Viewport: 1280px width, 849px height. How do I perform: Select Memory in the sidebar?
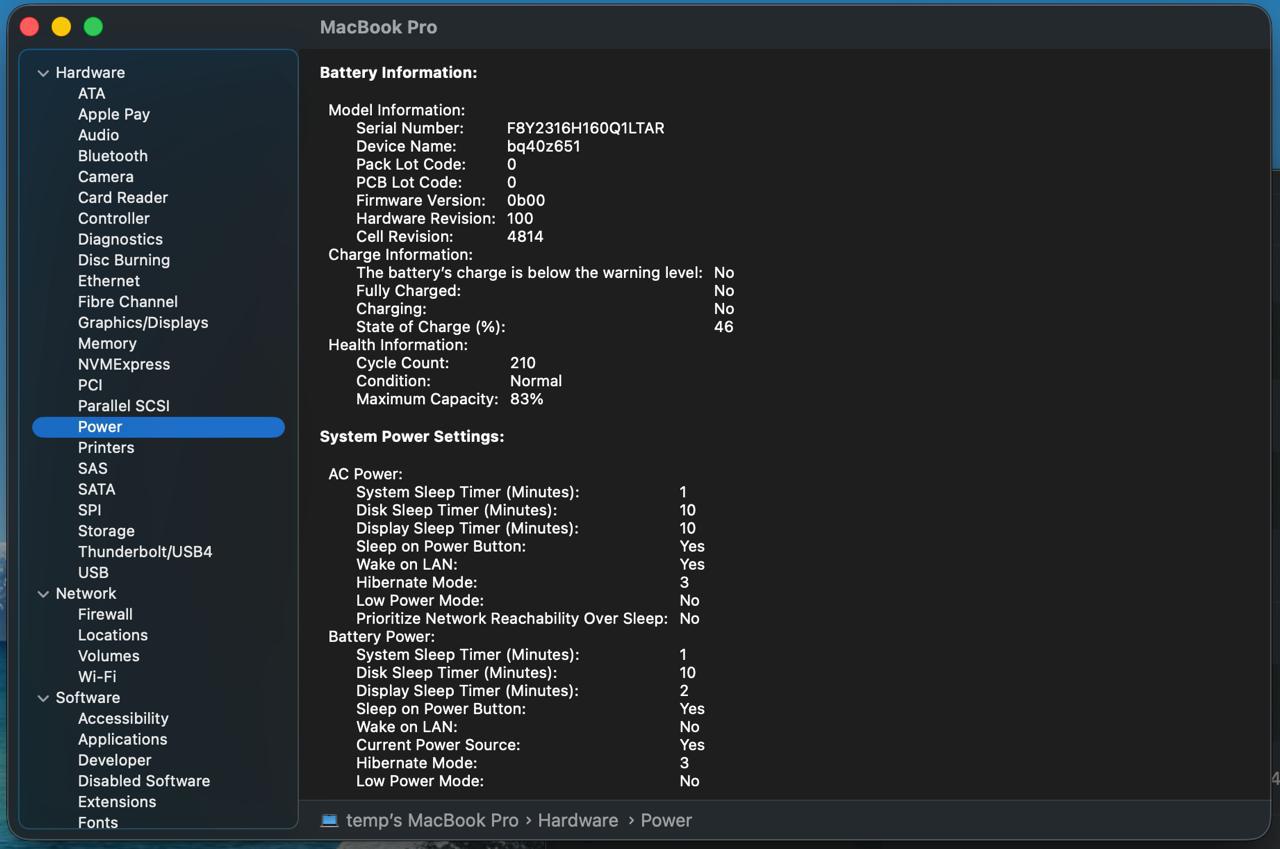point(107,343)
